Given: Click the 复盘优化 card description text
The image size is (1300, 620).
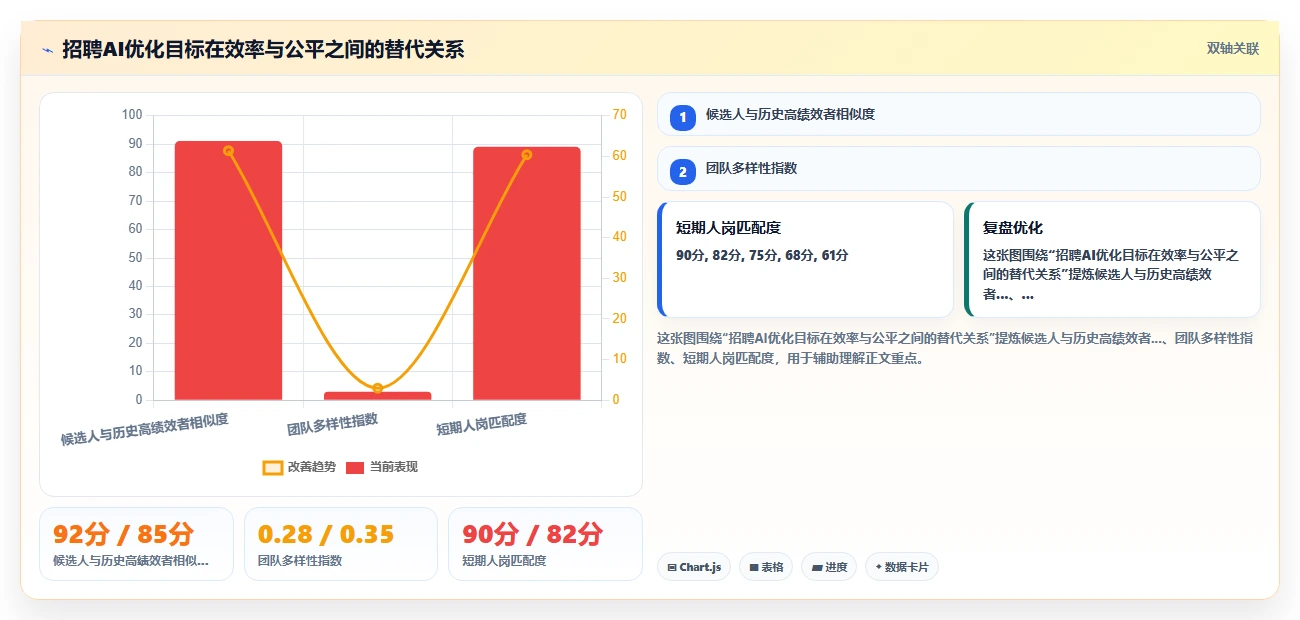Looking at the screenshot, I should (1111, 275).
